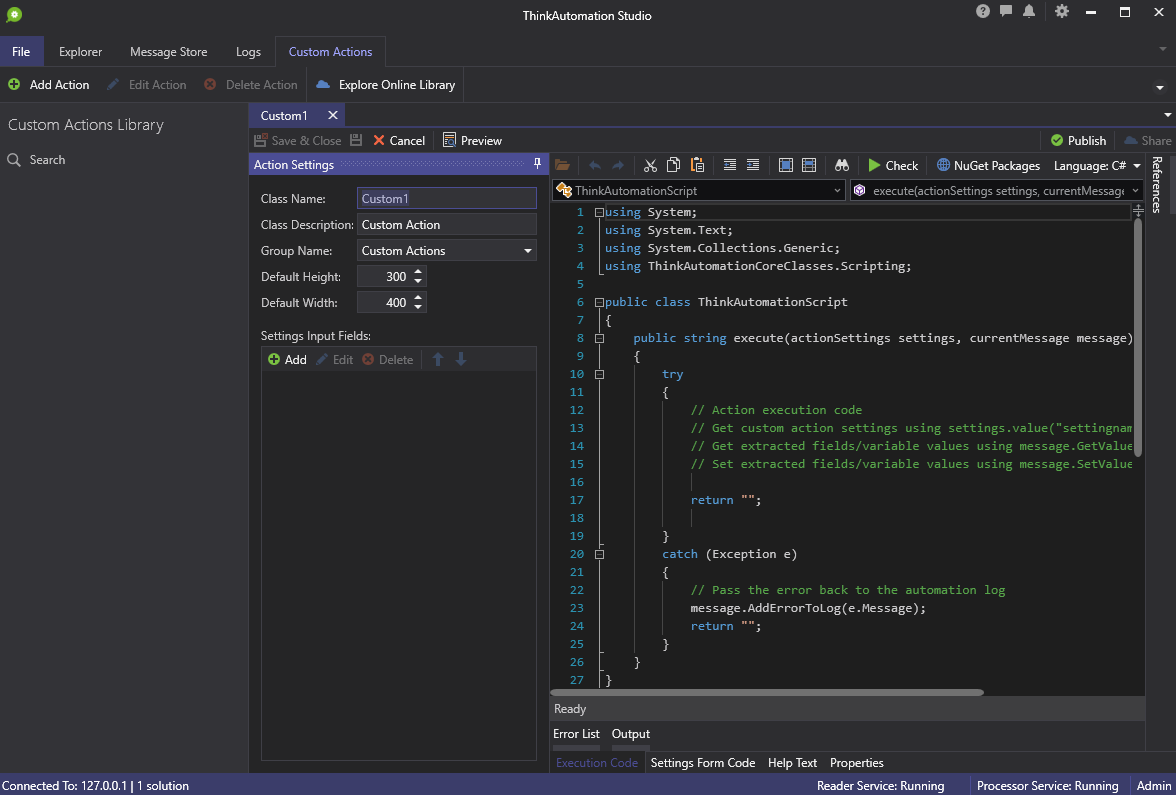Open the Output tab
The image size is (1176, 795).
click(x=631, y=734)
